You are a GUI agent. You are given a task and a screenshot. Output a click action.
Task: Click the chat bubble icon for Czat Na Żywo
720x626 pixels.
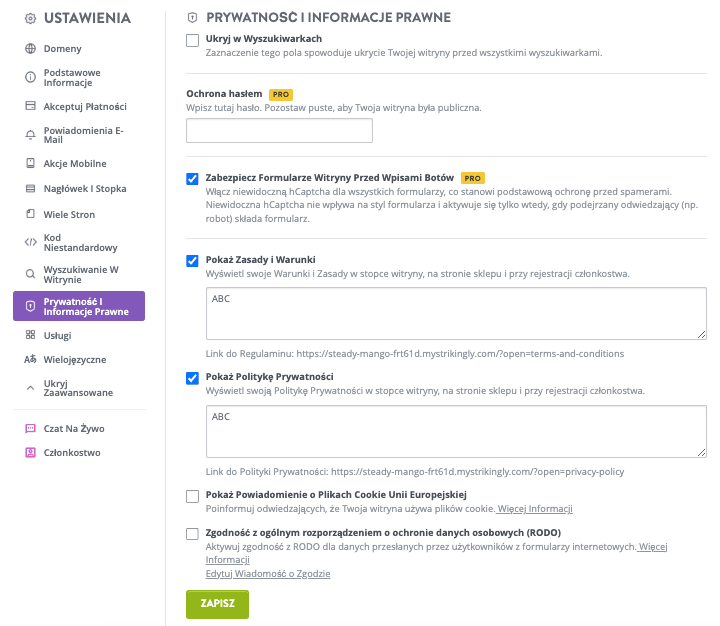[x=30, y=428]
